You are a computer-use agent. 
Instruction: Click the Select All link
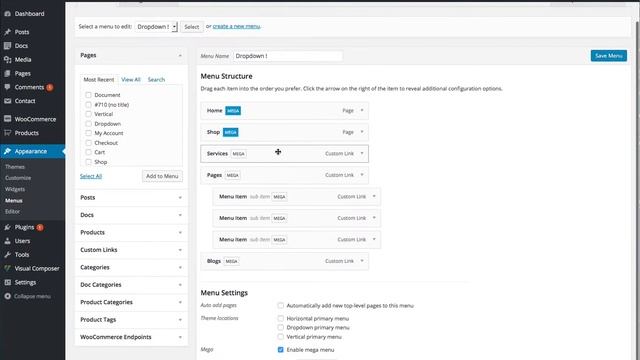91,176
